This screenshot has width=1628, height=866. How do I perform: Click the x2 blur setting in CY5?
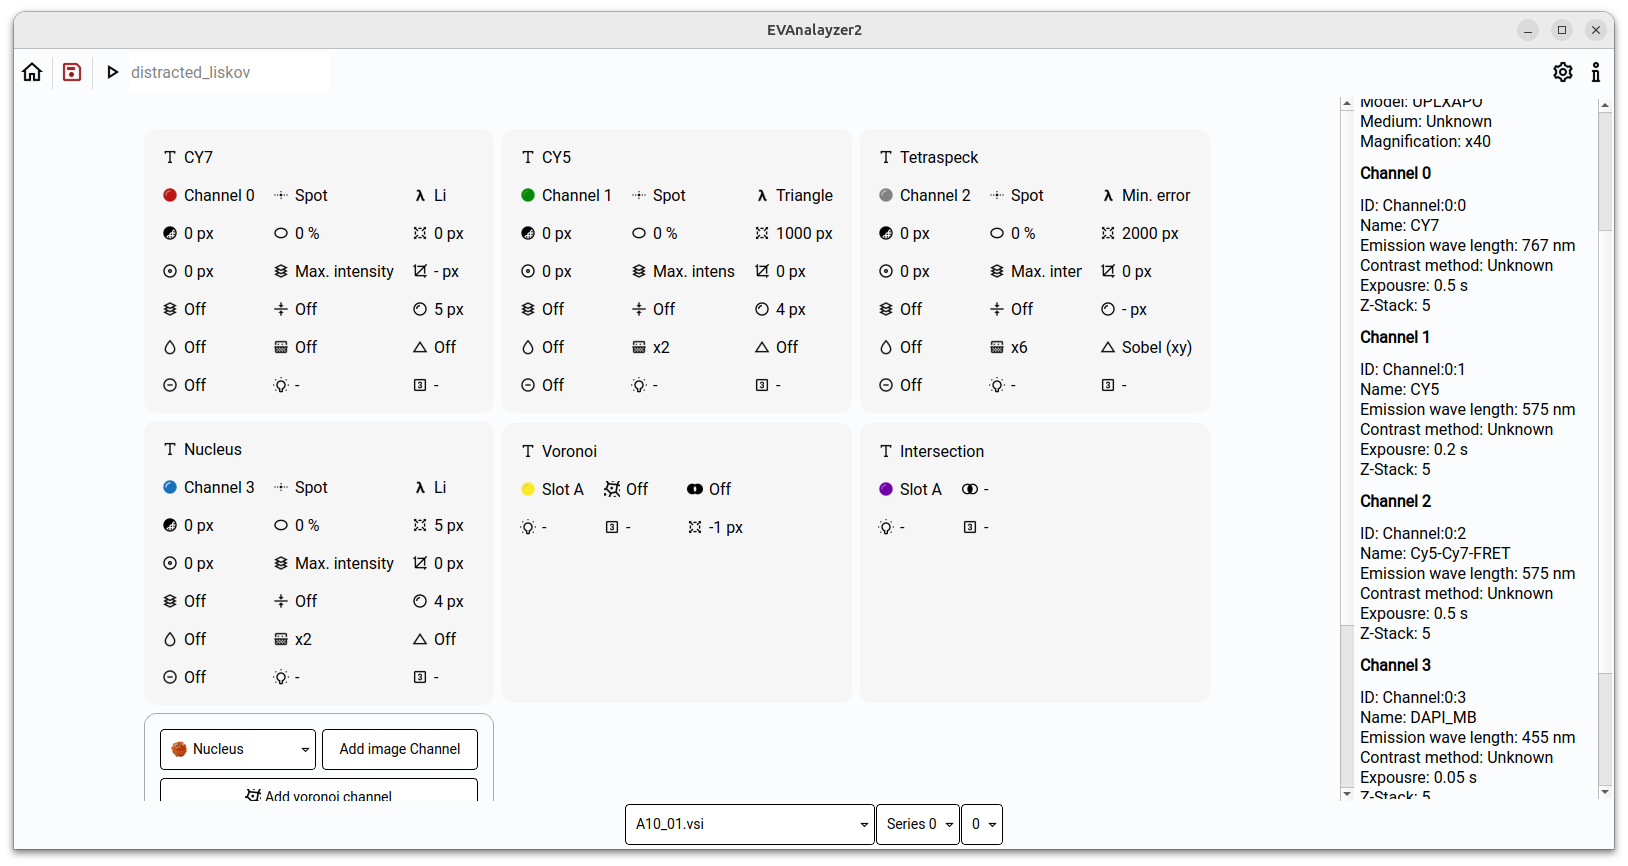(x=651, y=347)
